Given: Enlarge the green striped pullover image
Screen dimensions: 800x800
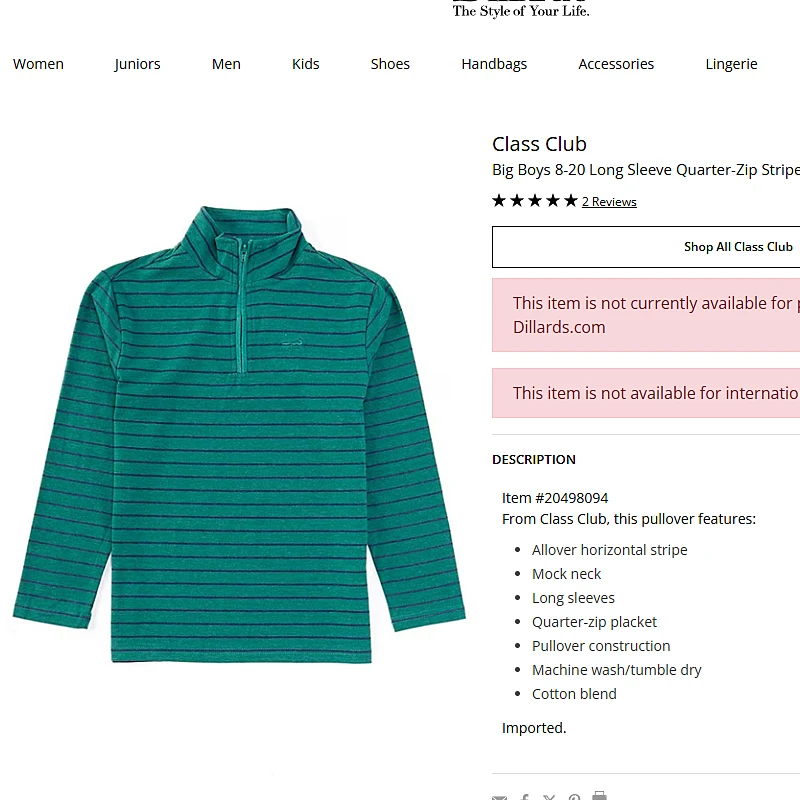Looking at the screenshot, I should pos(240,435).
